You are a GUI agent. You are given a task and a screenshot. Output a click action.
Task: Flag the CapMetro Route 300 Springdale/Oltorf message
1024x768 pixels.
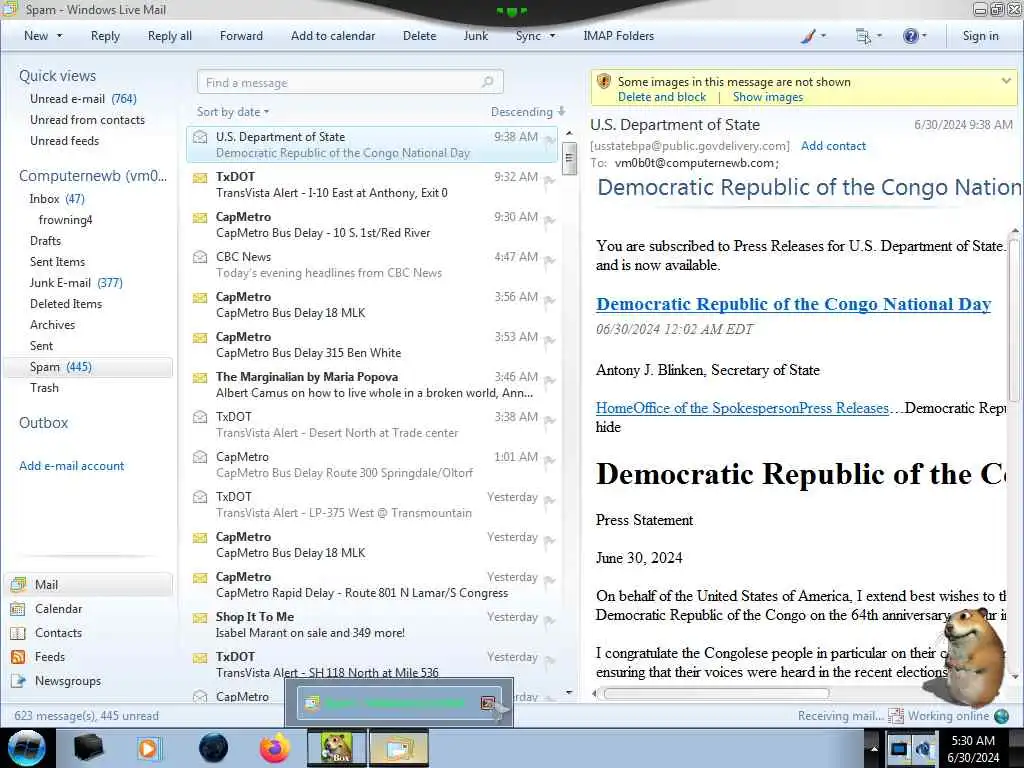tap(550, 461)
